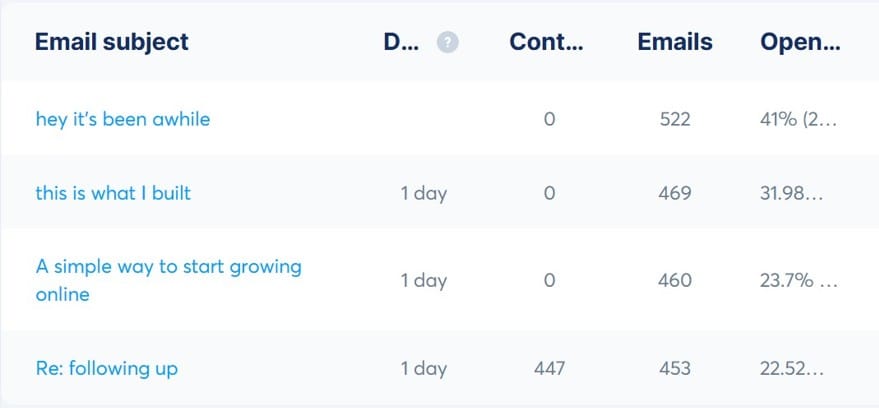
Task: Click the truncated "Open..." column header
Action: point(800,42)
